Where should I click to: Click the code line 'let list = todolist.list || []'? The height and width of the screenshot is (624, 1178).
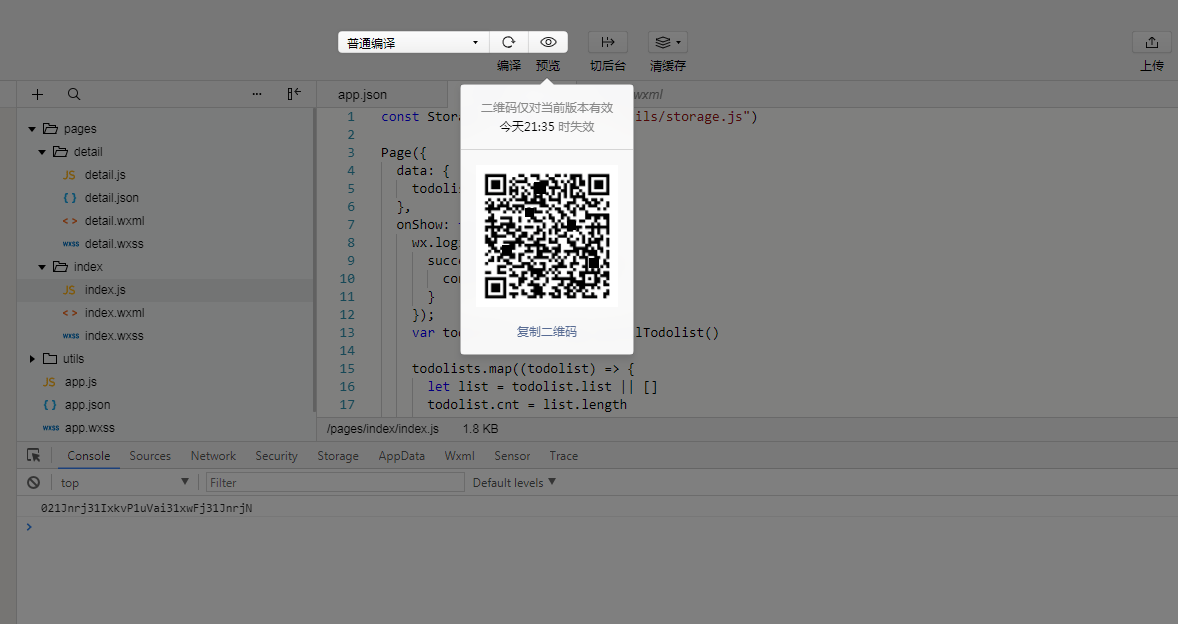pyautogui.click(x=542, y=387)
